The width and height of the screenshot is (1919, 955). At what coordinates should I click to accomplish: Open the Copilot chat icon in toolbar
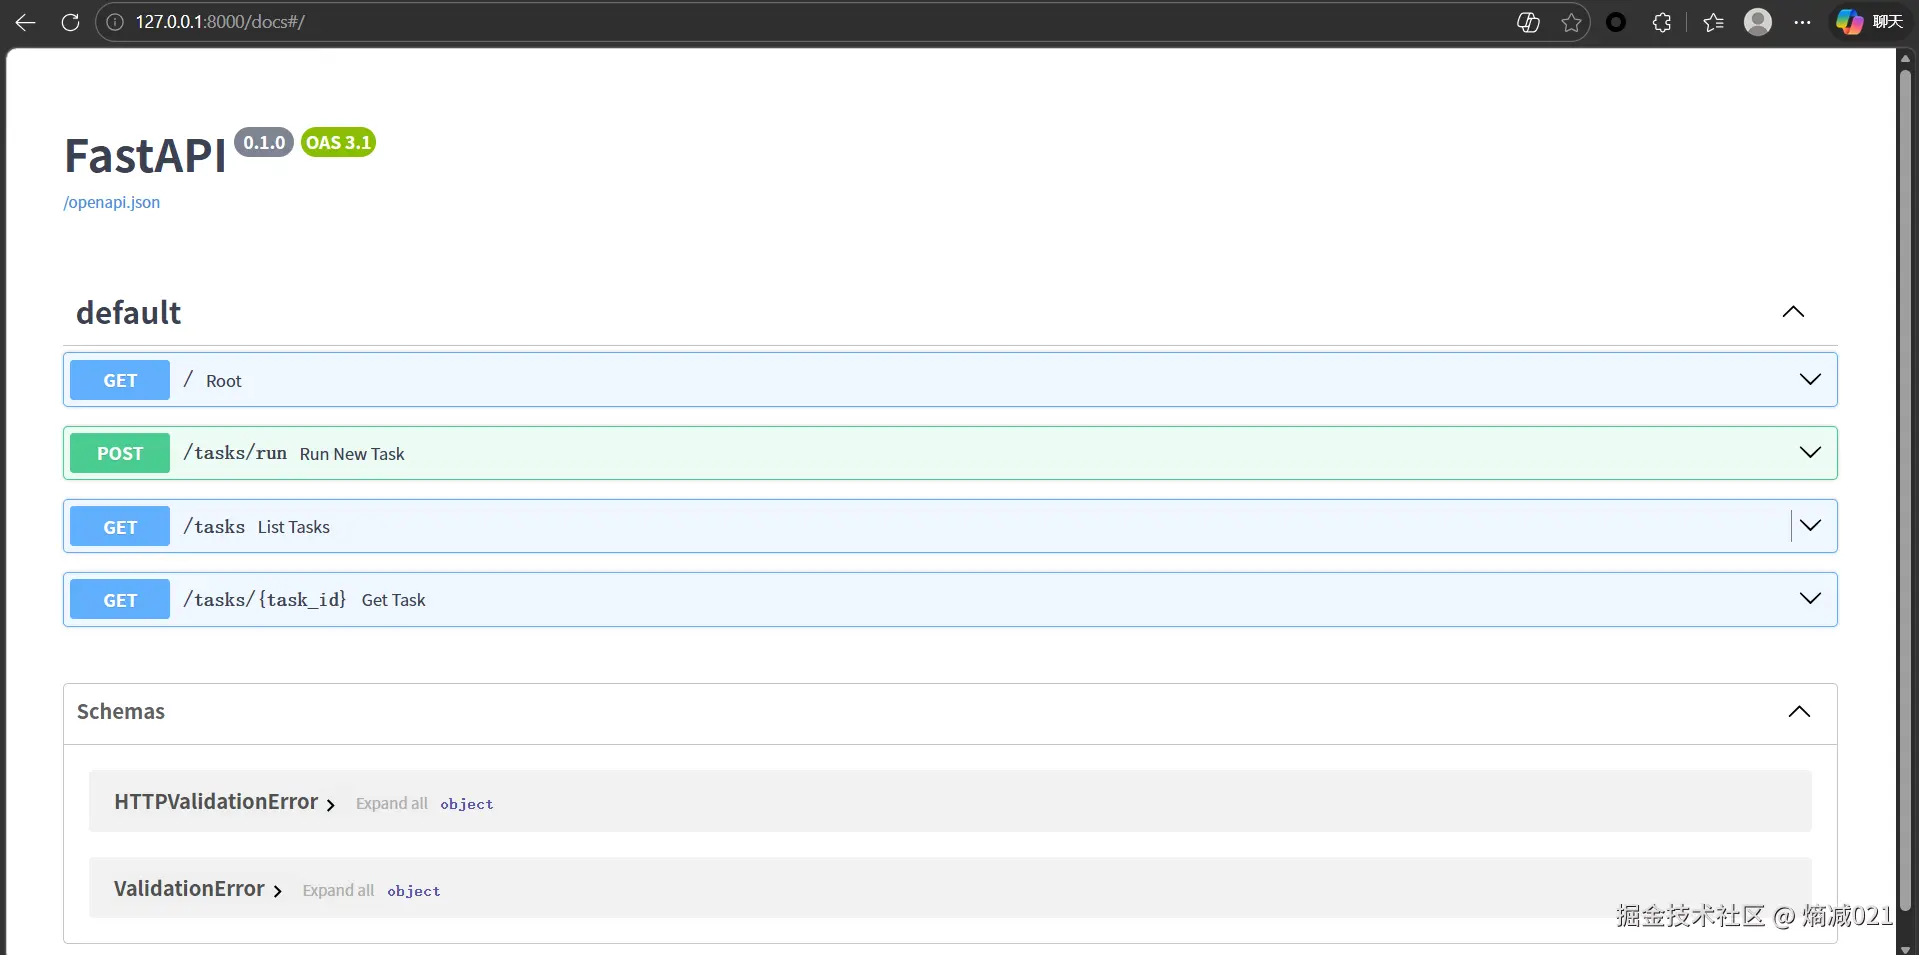tap(1849, 21)
